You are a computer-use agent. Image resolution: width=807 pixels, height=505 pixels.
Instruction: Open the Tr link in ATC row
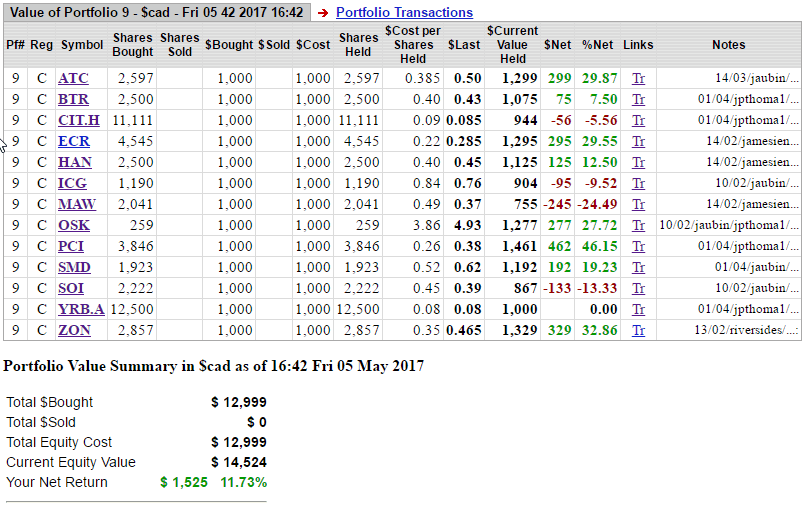tap(638, 78)
